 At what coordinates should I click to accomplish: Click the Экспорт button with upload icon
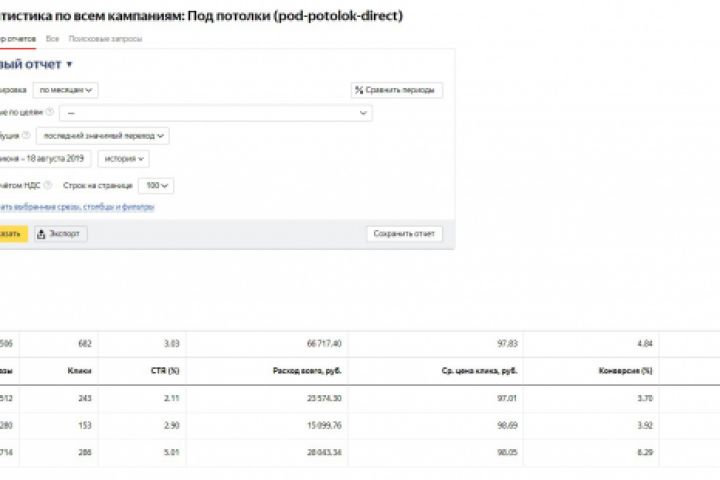(60, 234)
